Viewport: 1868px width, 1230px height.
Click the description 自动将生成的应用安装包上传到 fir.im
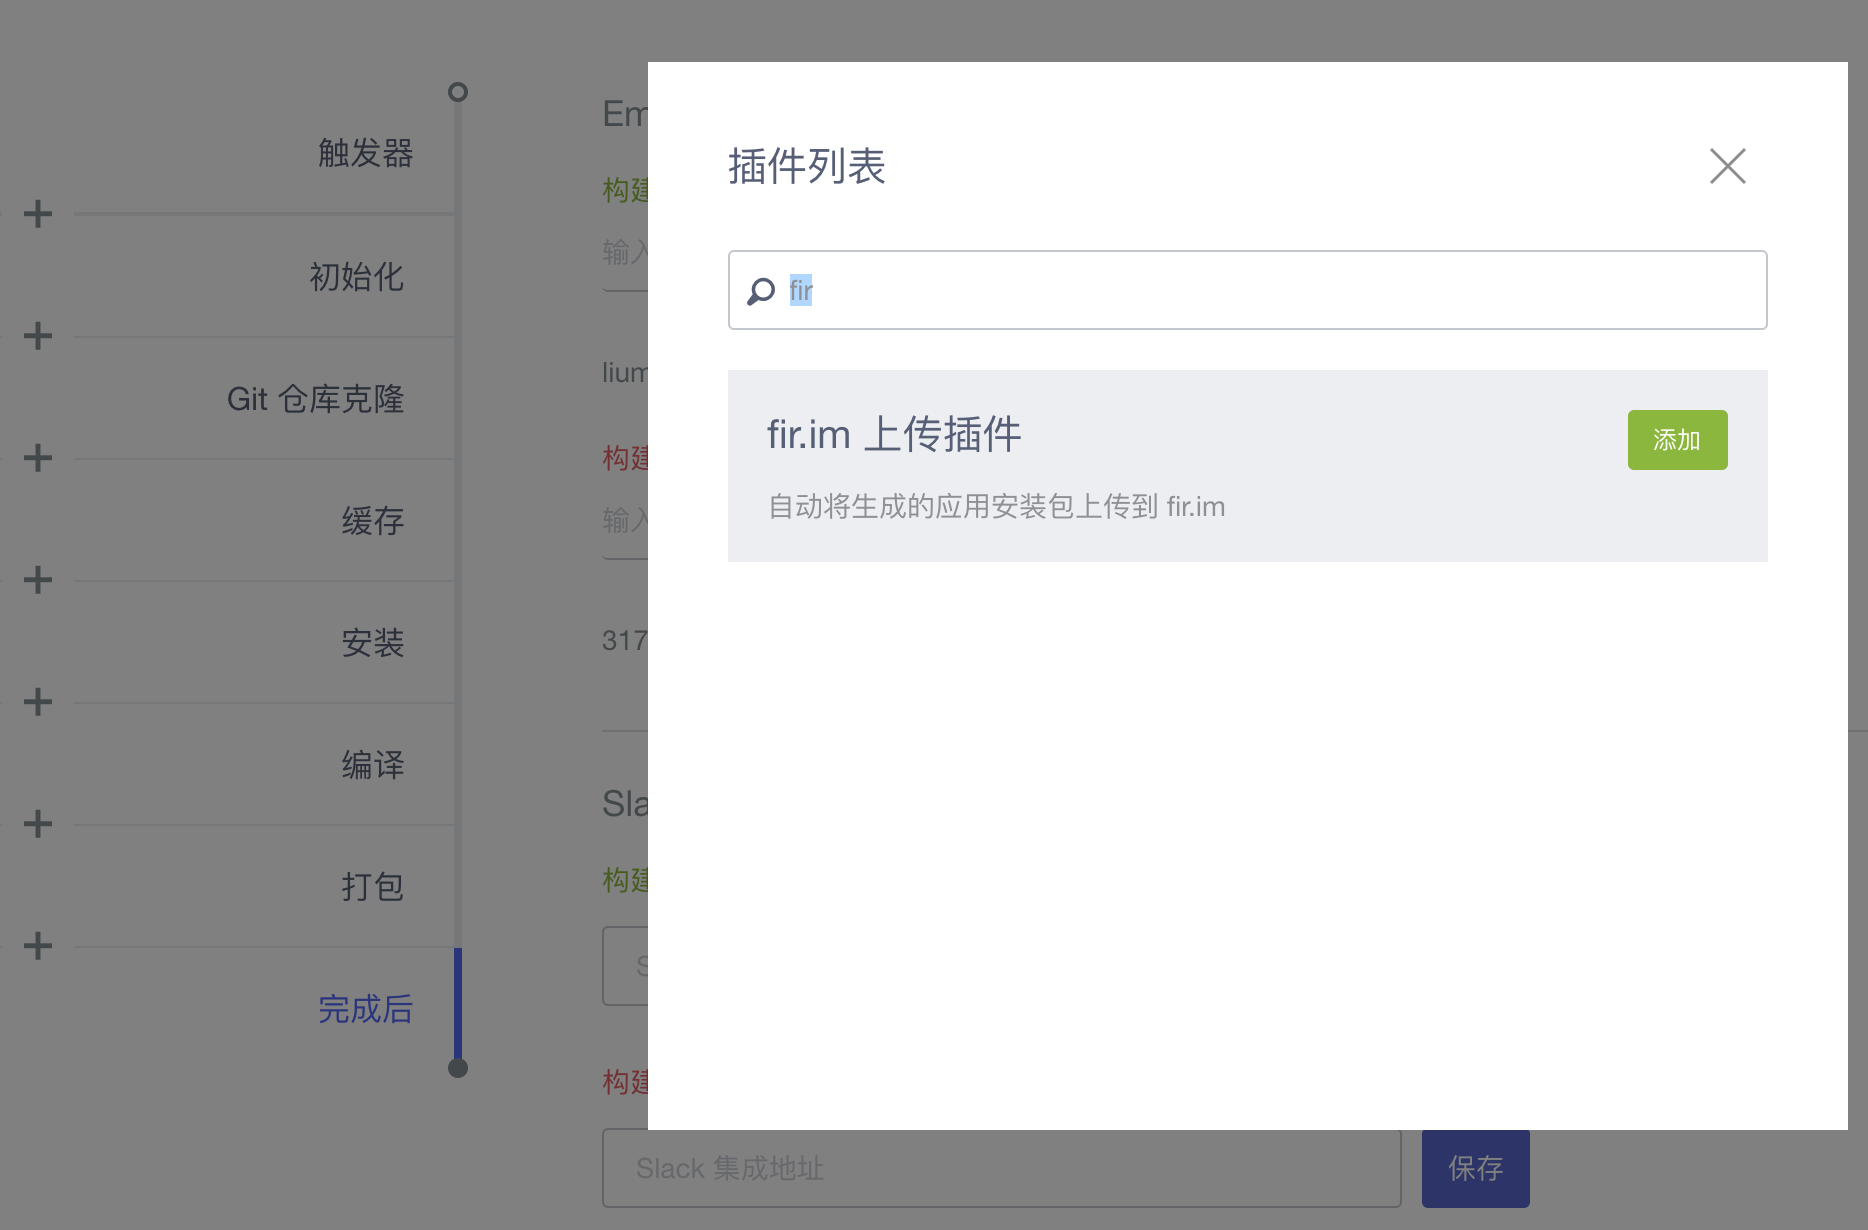pos(996,506)
